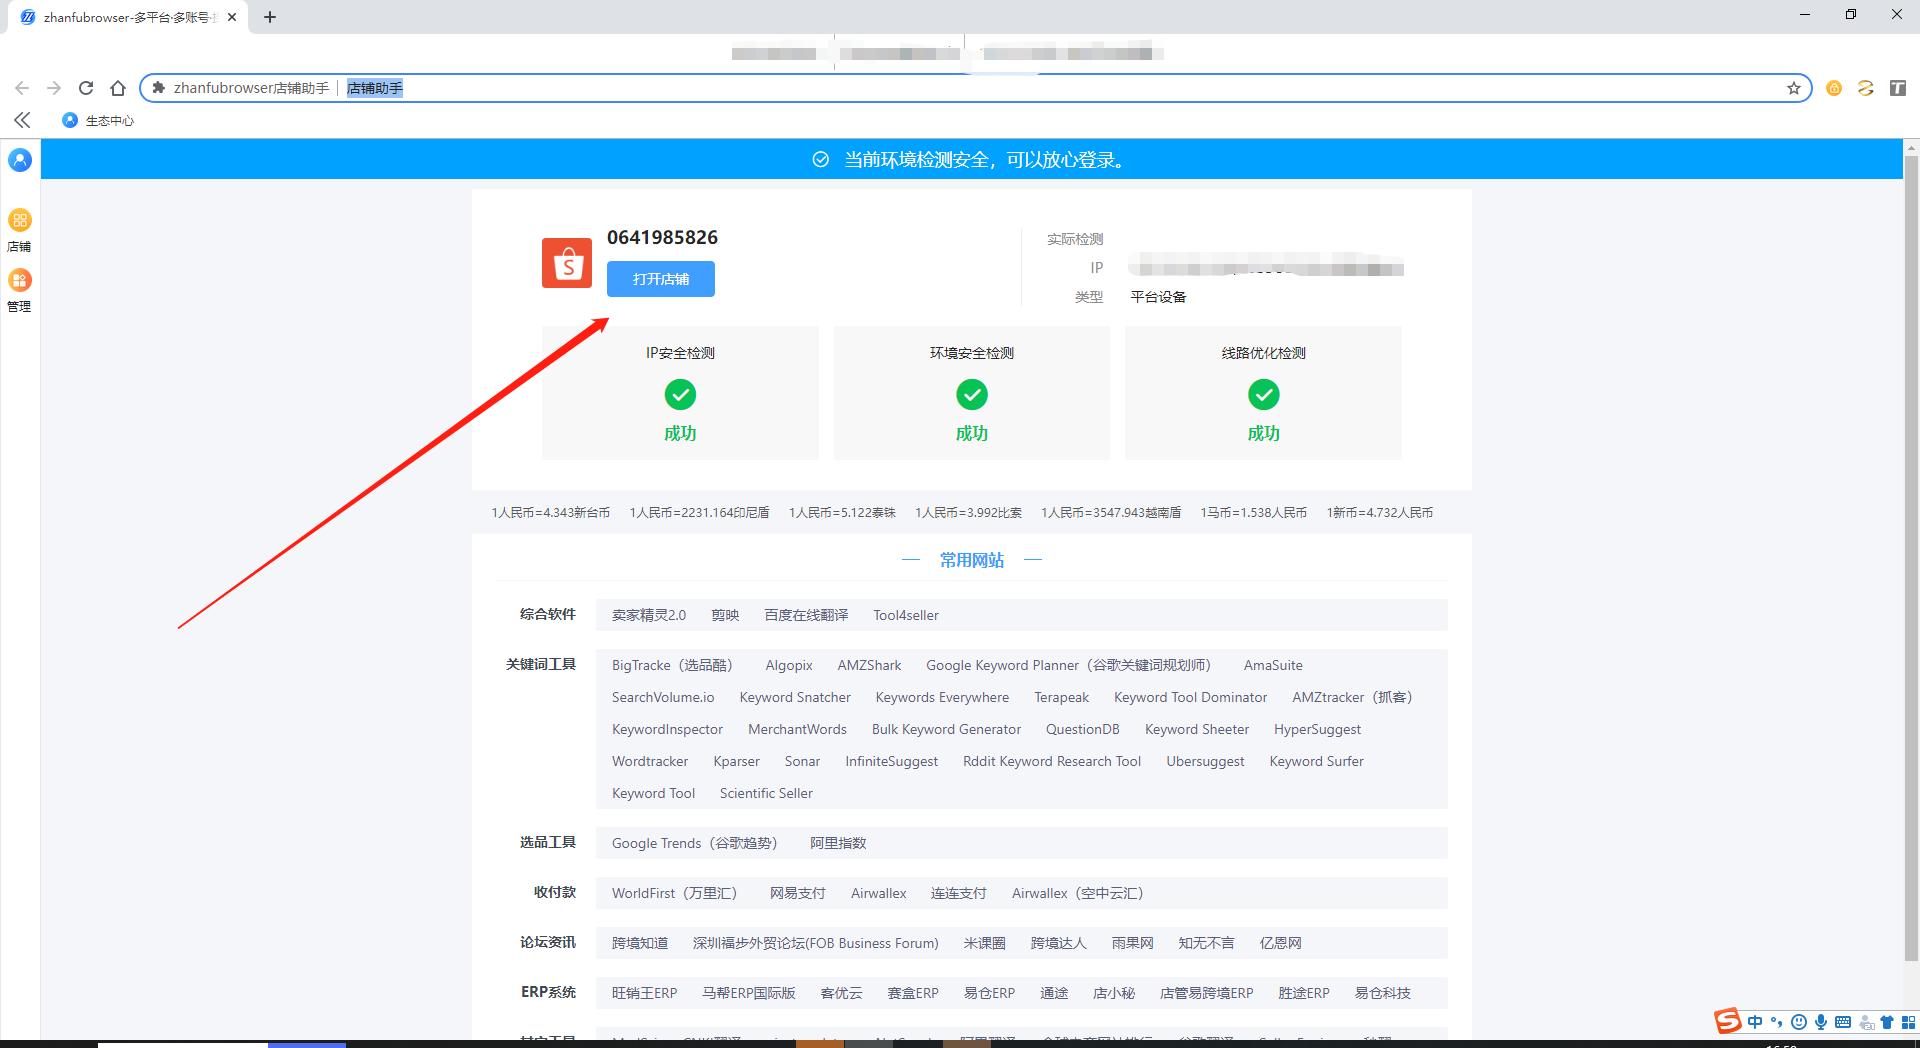
Task: Click the 打开店铺 button
Action: (661, 279)
